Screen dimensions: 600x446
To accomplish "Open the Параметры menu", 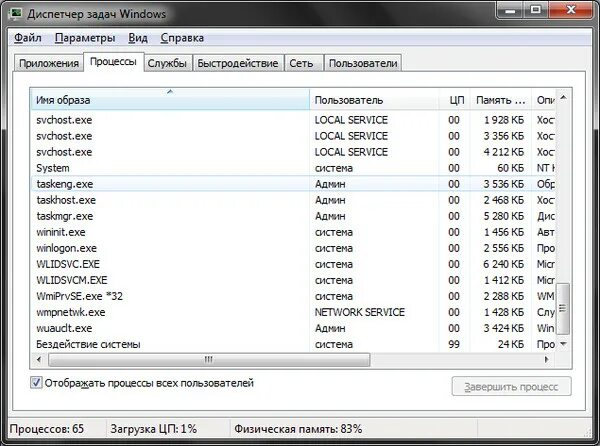I will pyautogui.click(x=85, y=38).
